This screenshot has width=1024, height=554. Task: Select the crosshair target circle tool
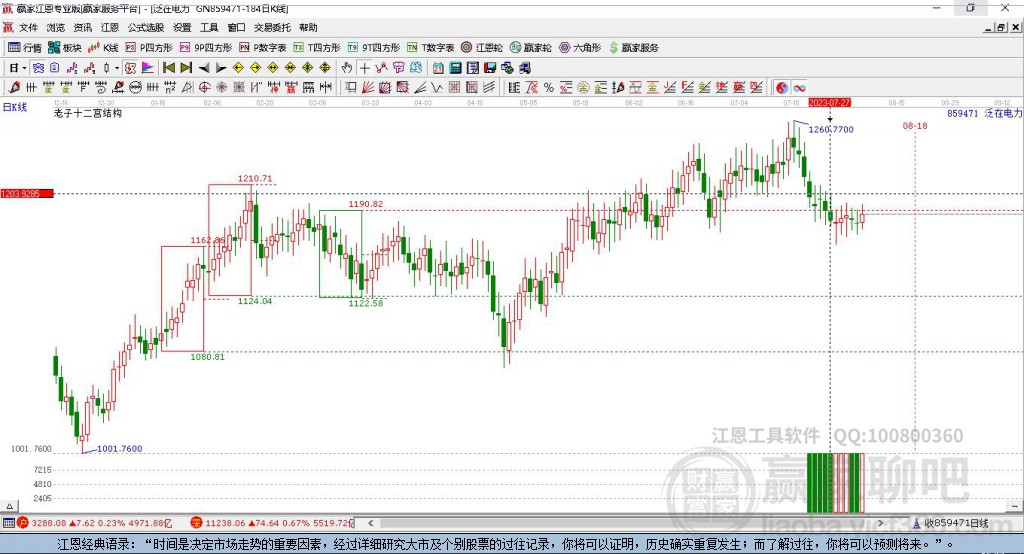coord(204,88)
